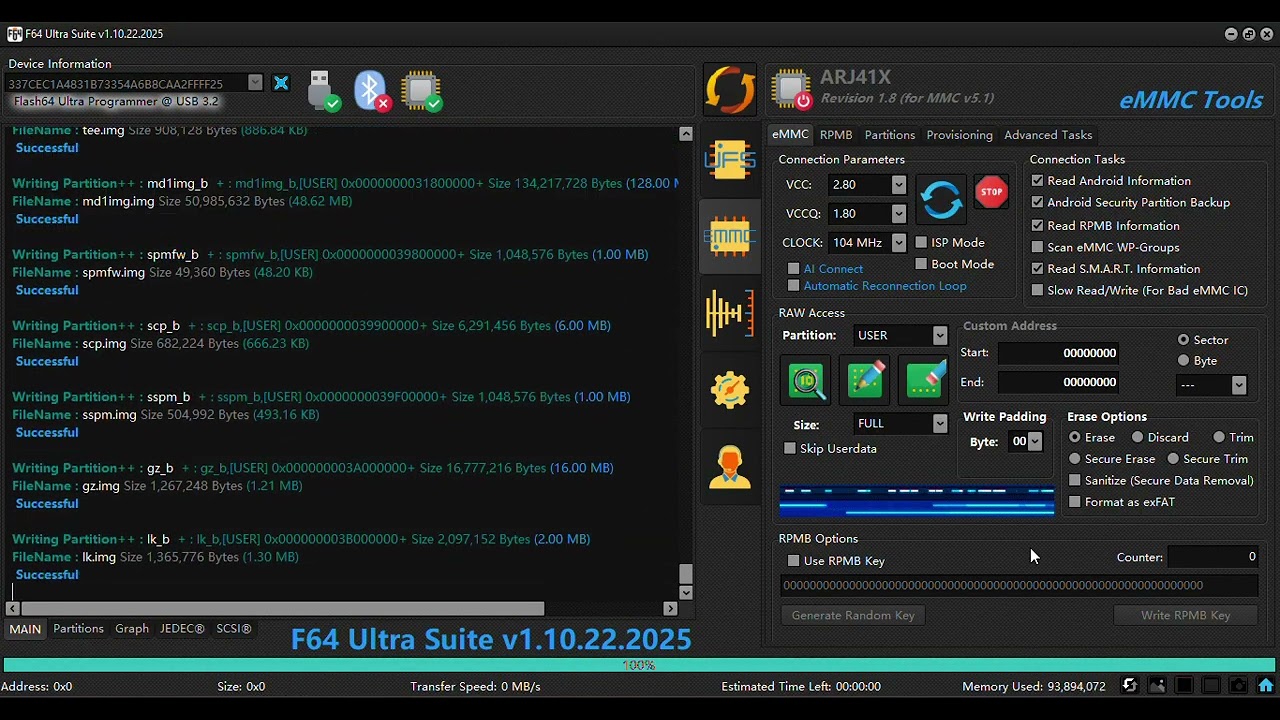This screenshot has height=720, width=1280.
Task: Select the Secure Erase radio option
Action: coord(1074,459)
